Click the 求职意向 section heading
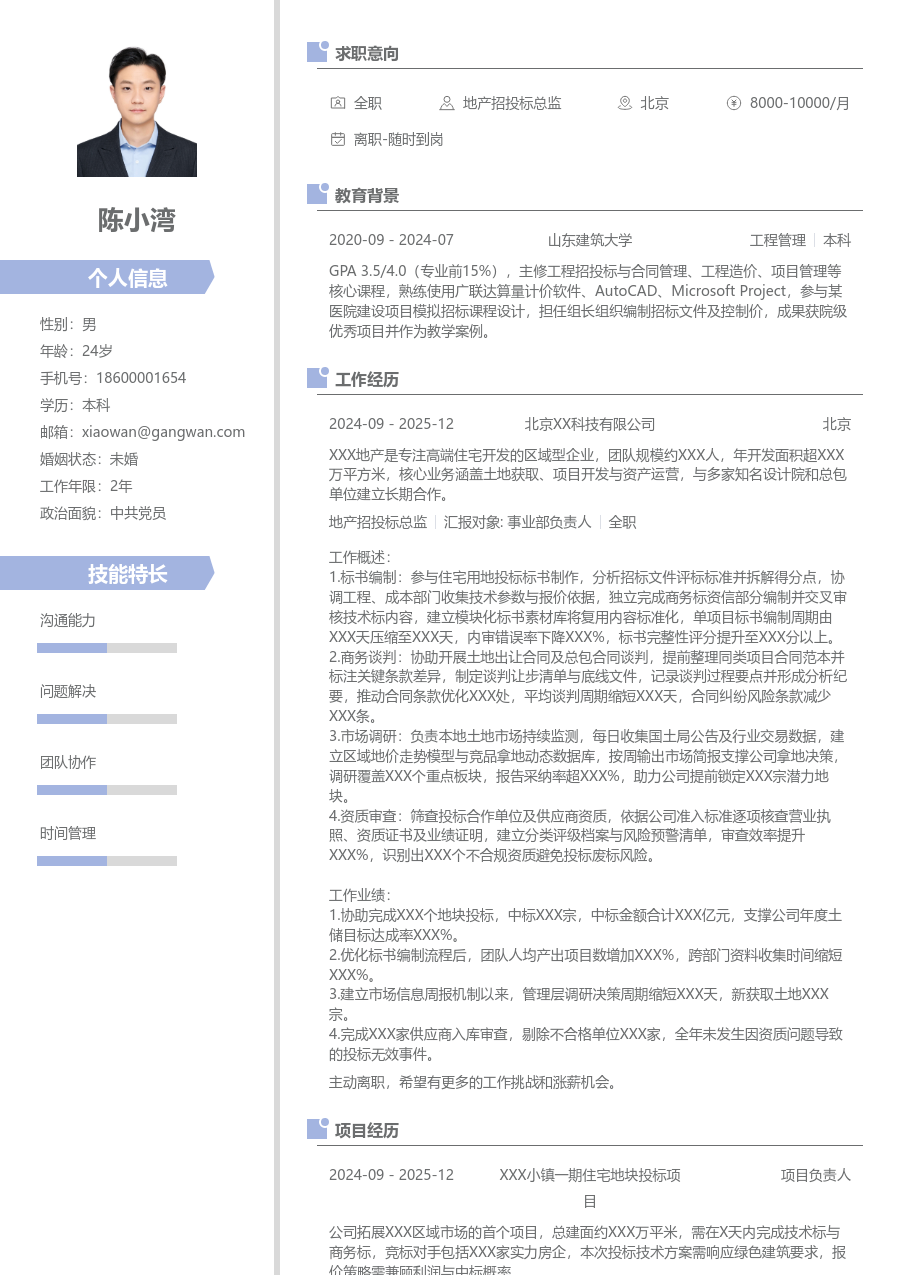 tap(367, 53)
